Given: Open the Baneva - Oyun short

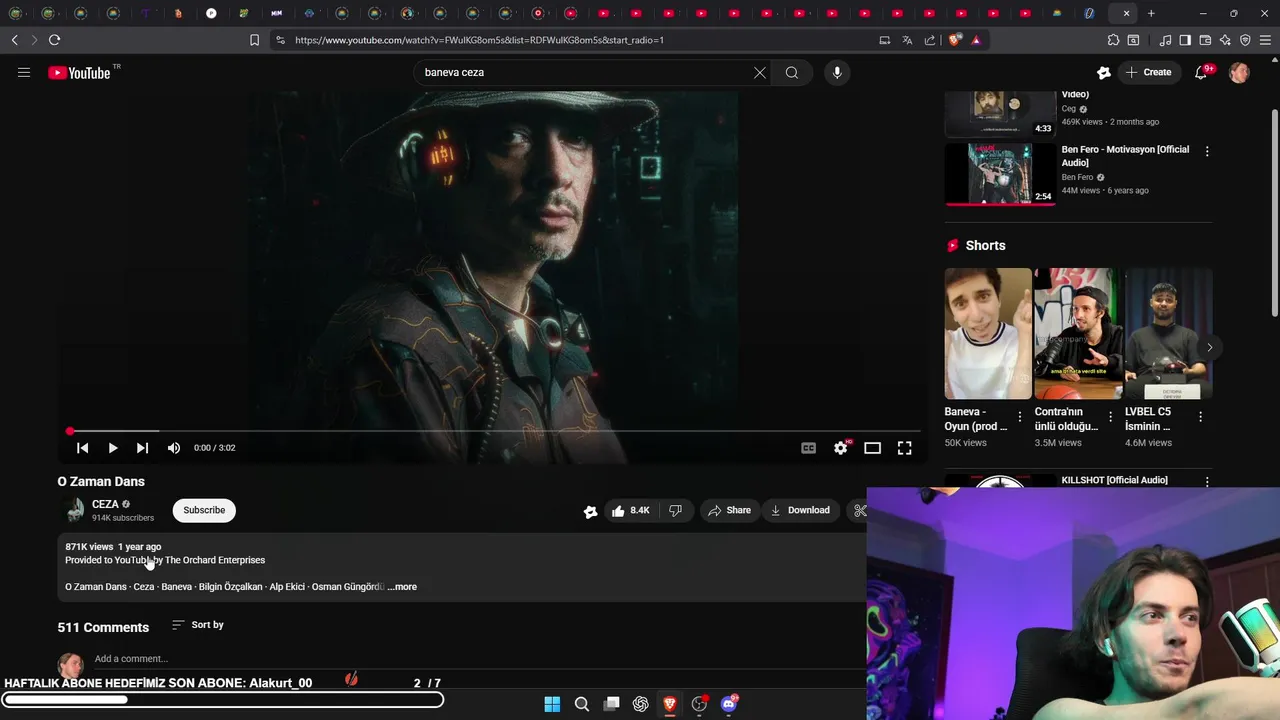Looking at the screenshot, I should (x=987, y=334).
